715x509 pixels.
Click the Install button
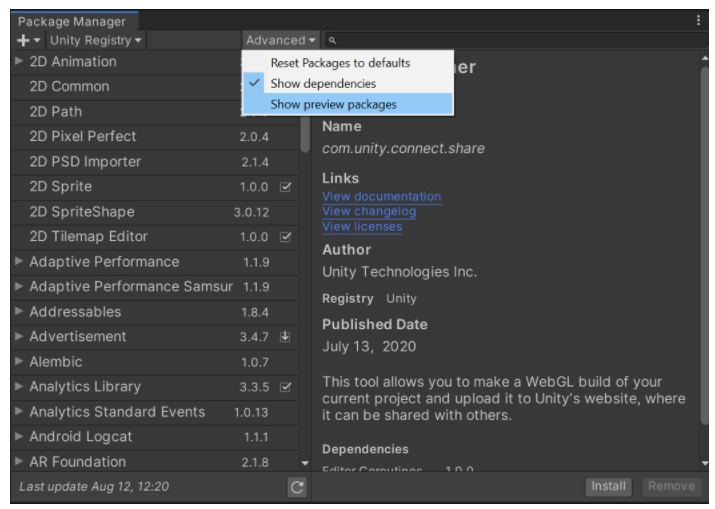[608, 486]
